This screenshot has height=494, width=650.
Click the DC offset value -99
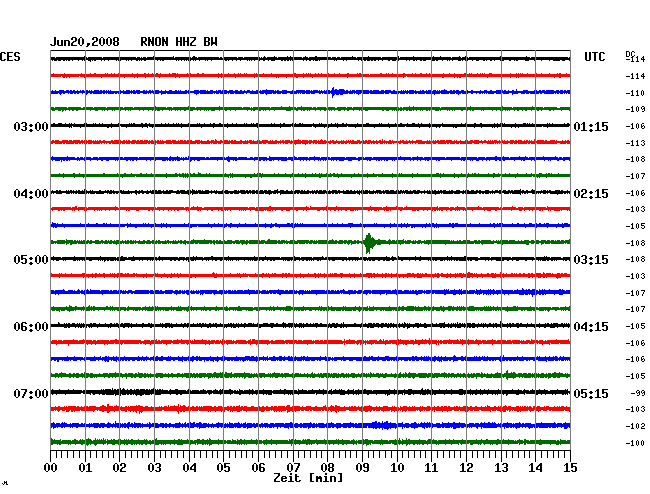(638, 393)
